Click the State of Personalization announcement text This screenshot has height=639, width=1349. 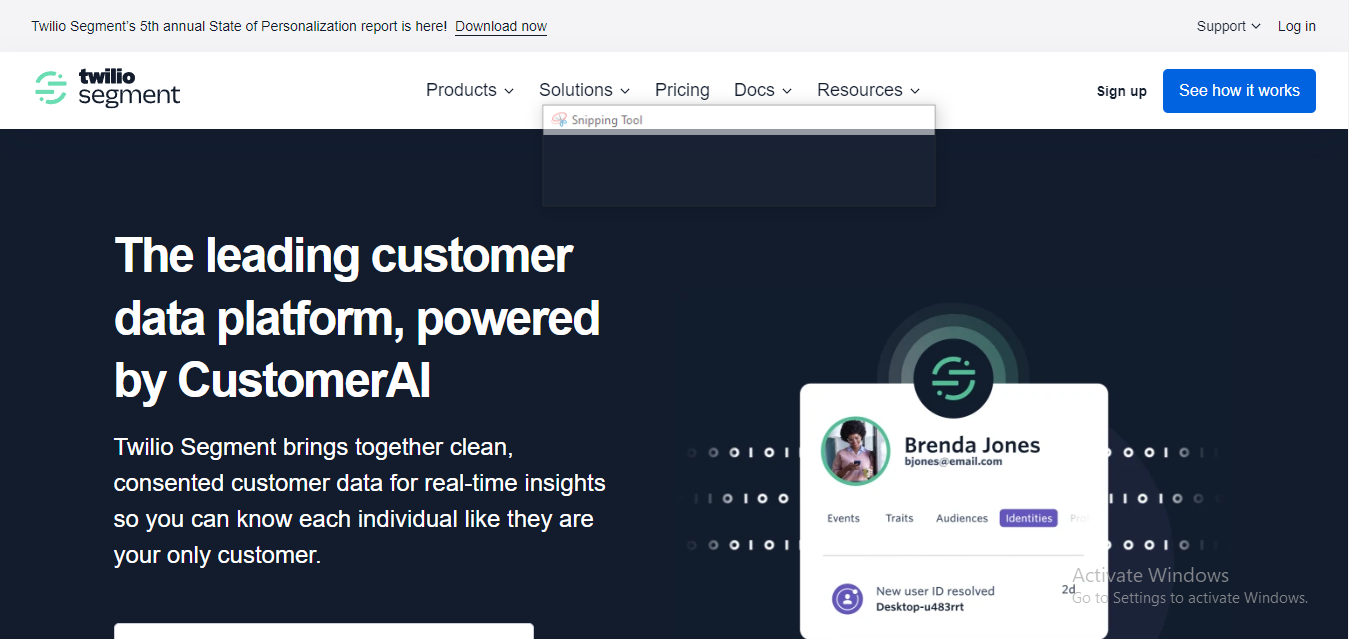coord(239,26)
